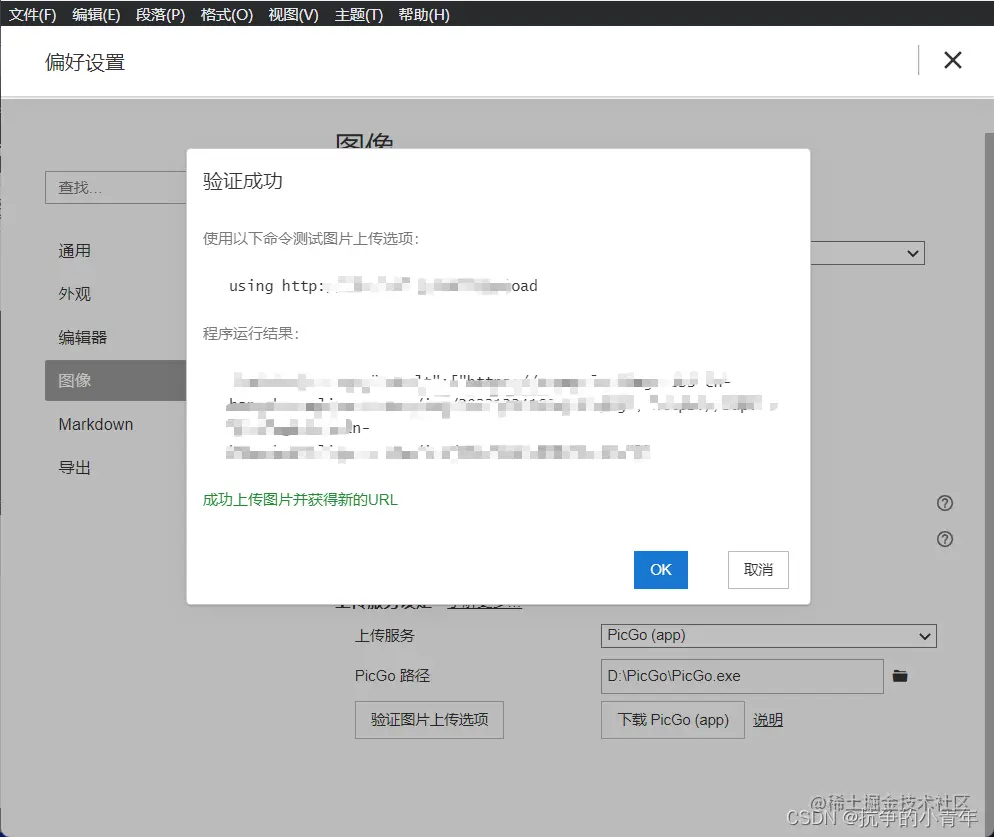
Task: Click the using http command text
Action: point(383,286)
